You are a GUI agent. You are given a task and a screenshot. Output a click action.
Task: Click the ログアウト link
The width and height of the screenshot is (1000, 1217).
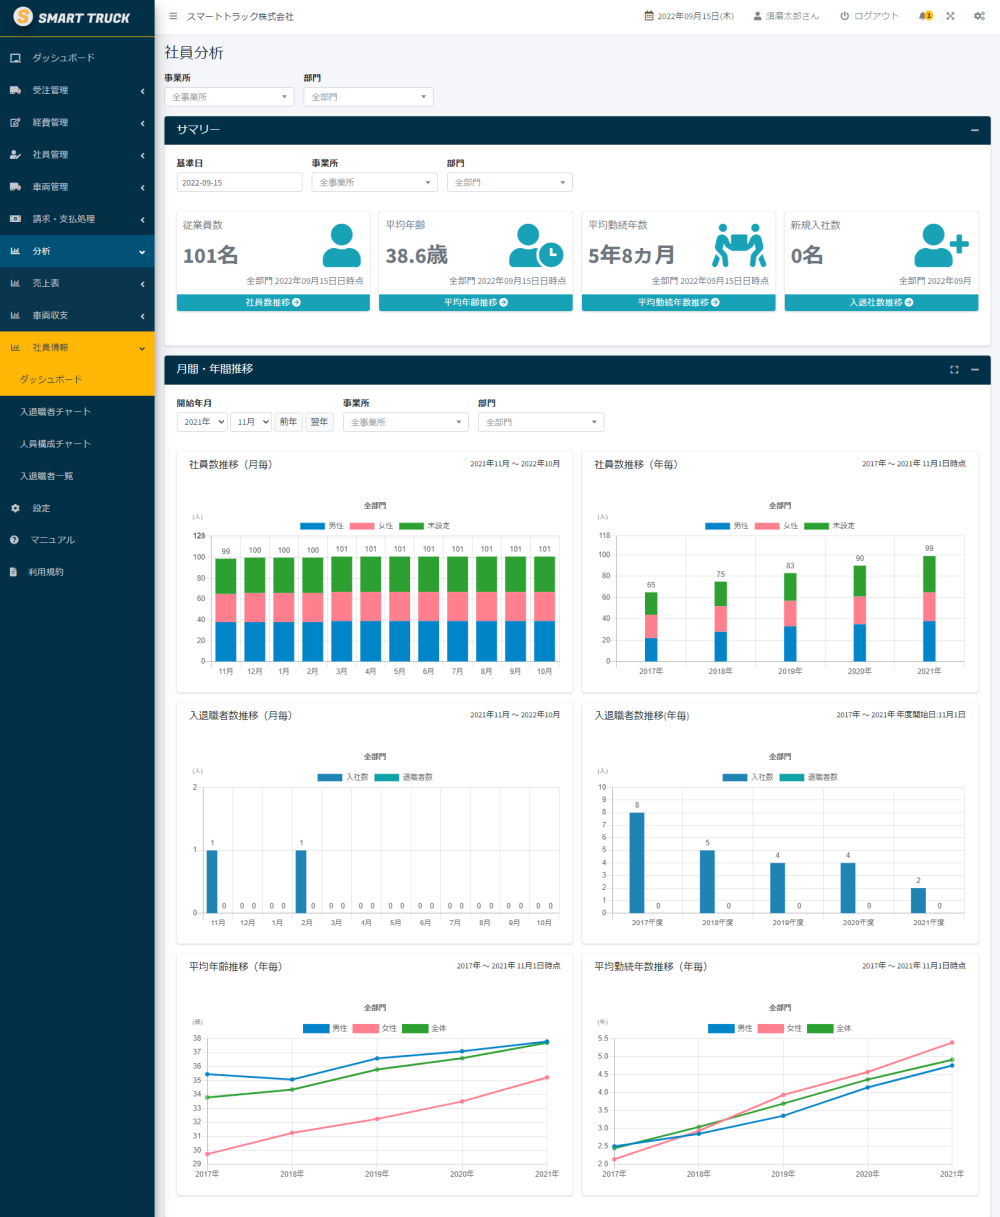point(869,17)
